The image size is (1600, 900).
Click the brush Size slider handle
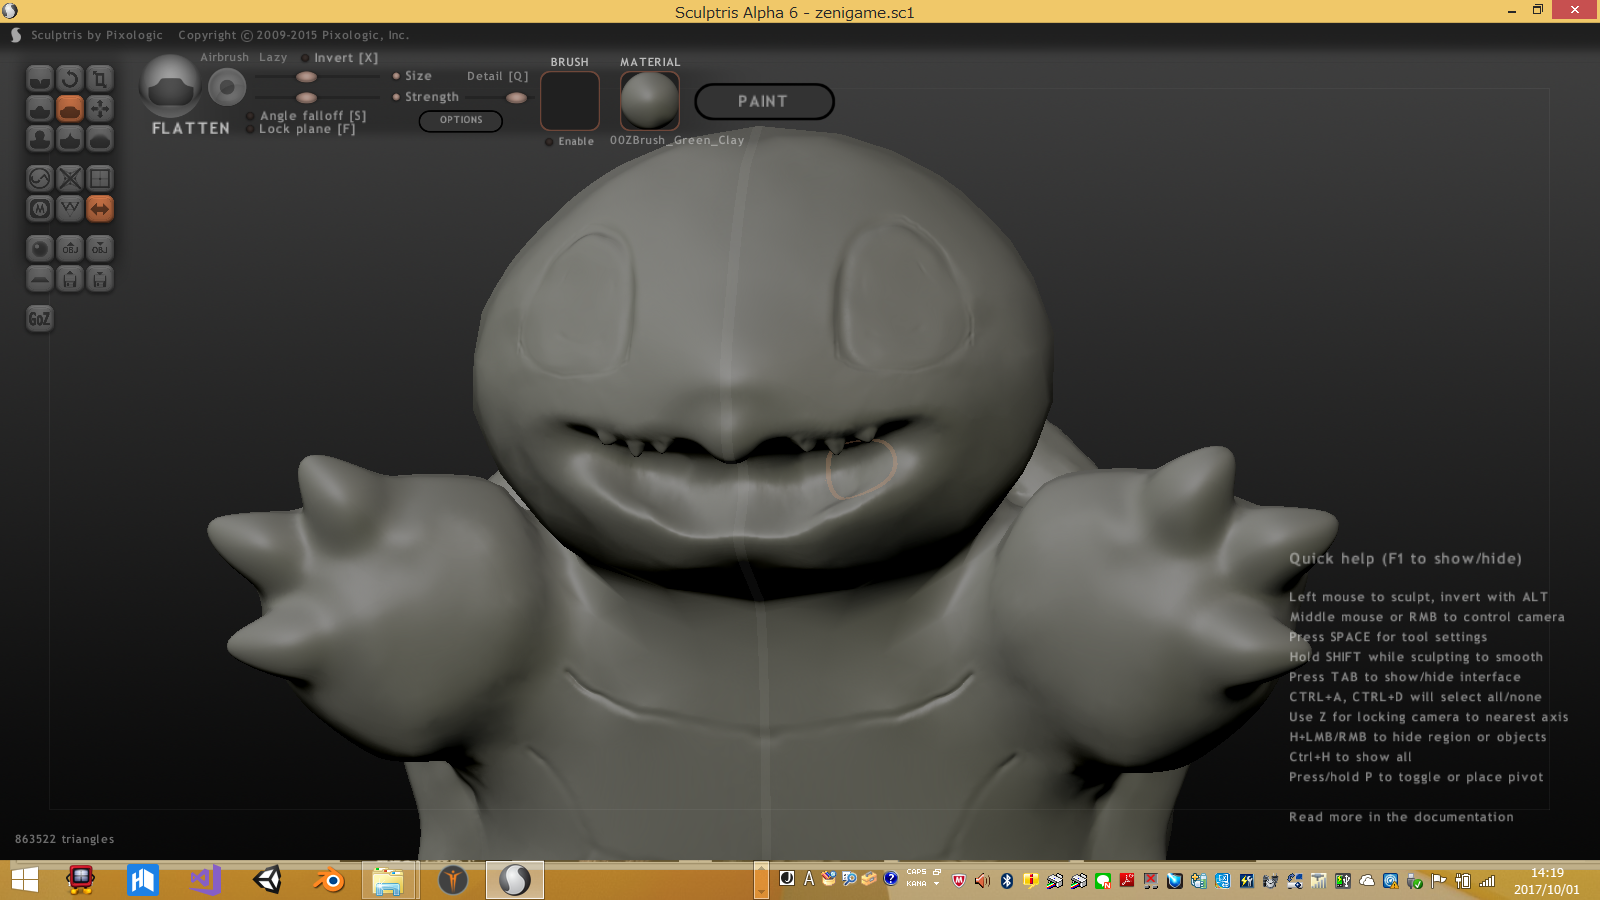(x=307, y=77)
